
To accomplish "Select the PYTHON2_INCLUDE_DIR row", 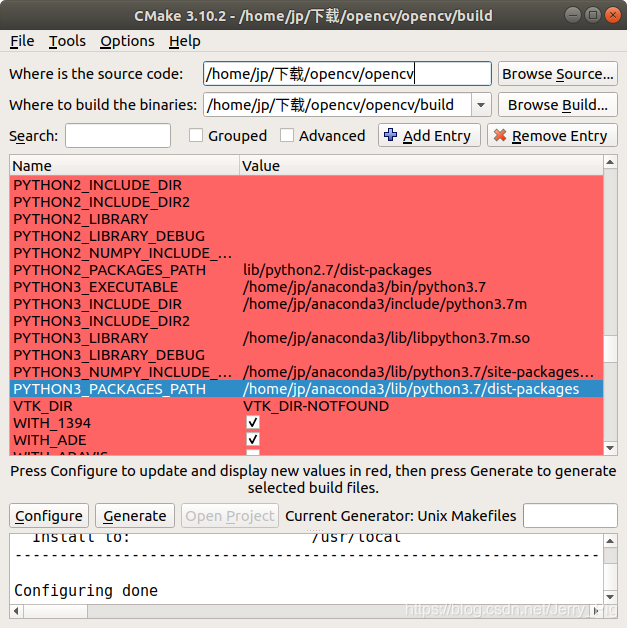I will pos(306,185).
